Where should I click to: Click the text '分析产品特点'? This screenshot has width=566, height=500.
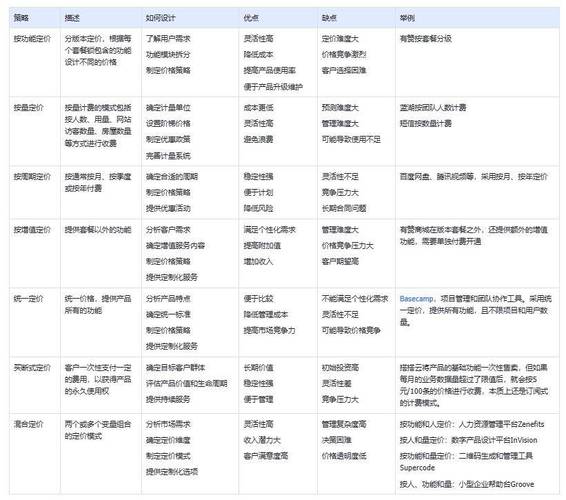168,299
